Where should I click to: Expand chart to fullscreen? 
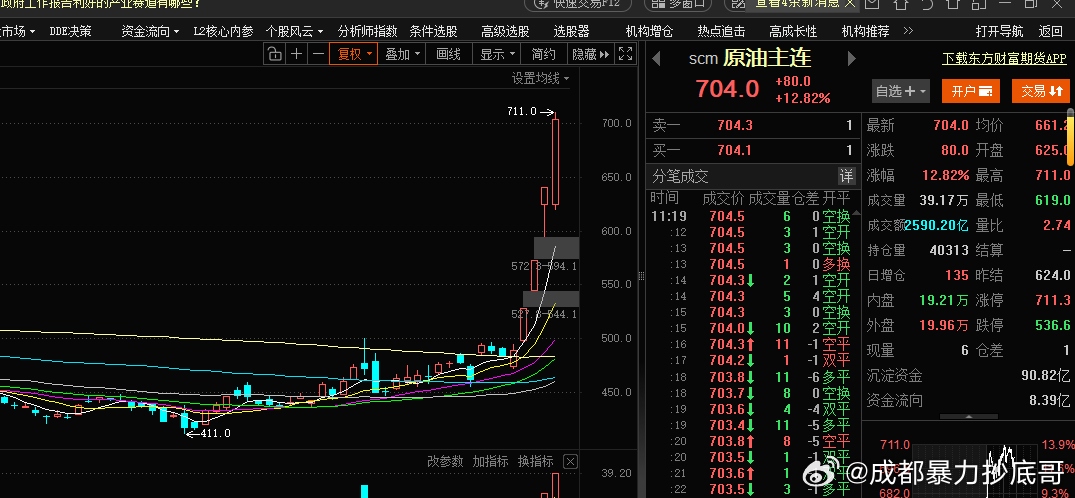click(625, 54)
